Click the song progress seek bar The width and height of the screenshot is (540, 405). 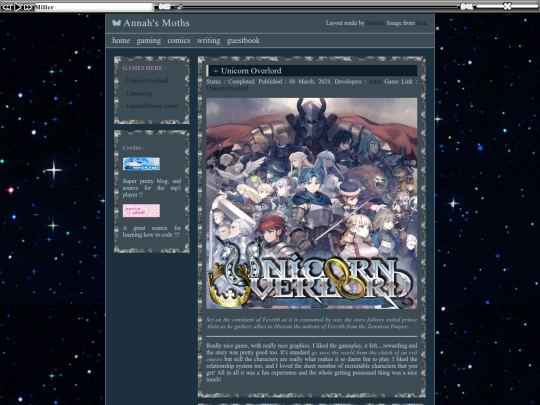[x=317, y=7]
